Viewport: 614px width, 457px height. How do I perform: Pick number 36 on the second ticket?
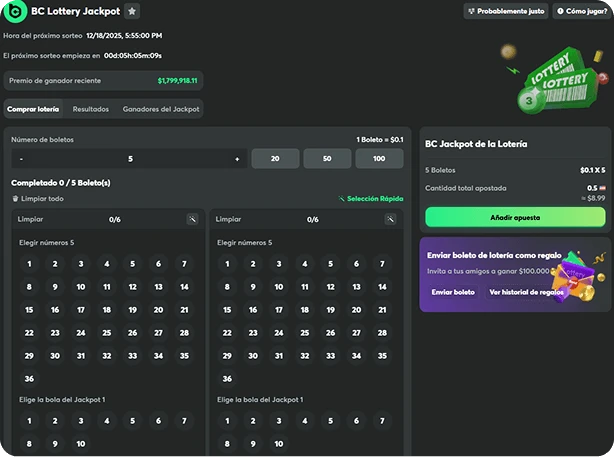pyautogui.click(x=227, y=379)
